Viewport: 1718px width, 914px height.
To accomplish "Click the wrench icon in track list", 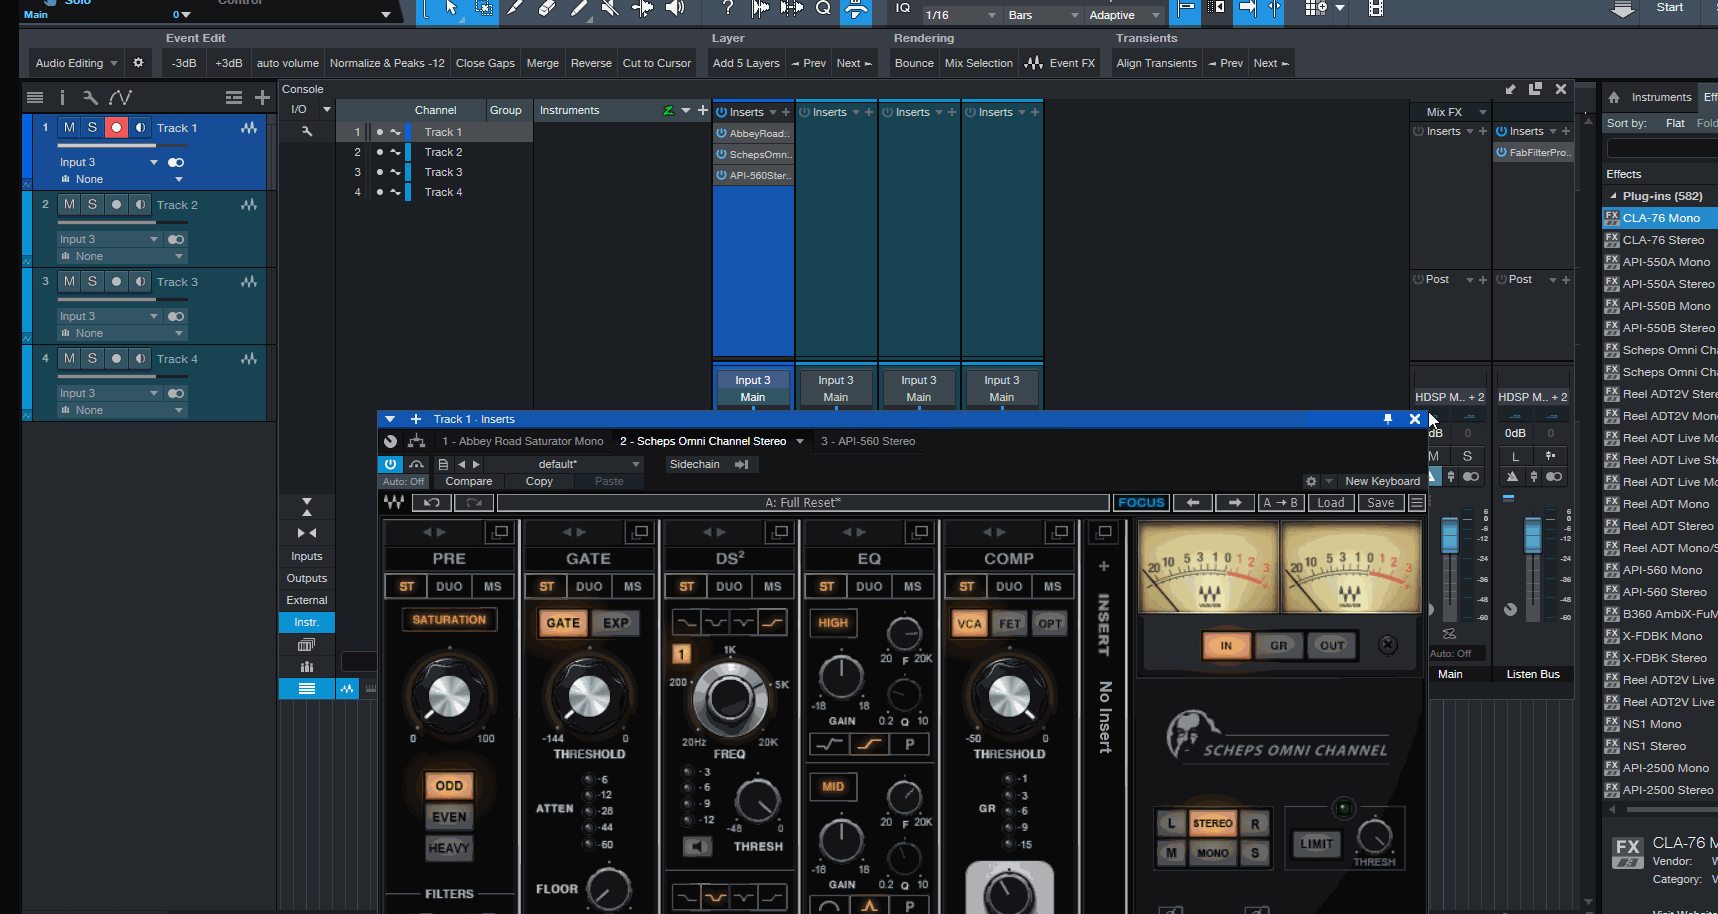I will (90, 97).
